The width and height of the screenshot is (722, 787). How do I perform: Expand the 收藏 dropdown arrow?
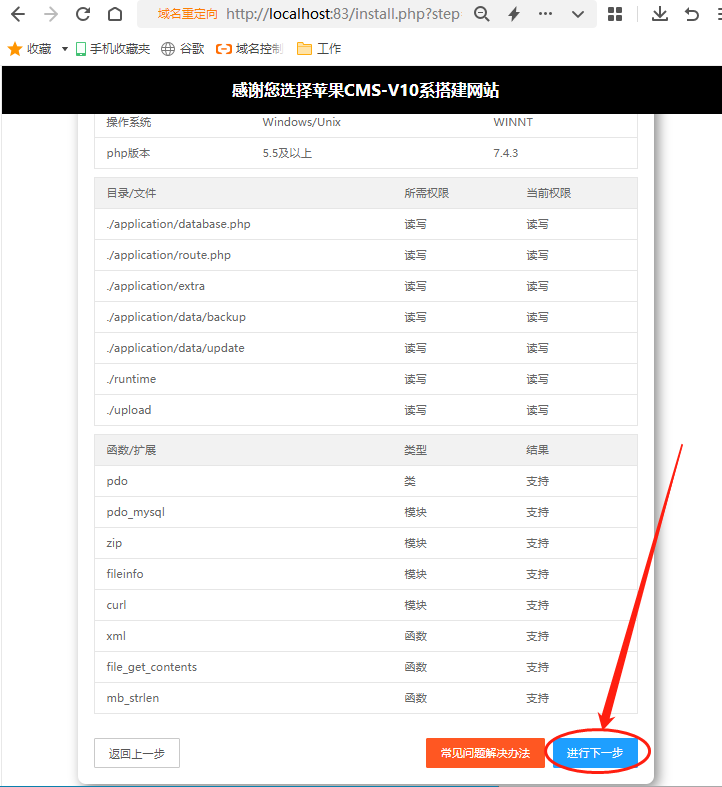coord(65,49)
